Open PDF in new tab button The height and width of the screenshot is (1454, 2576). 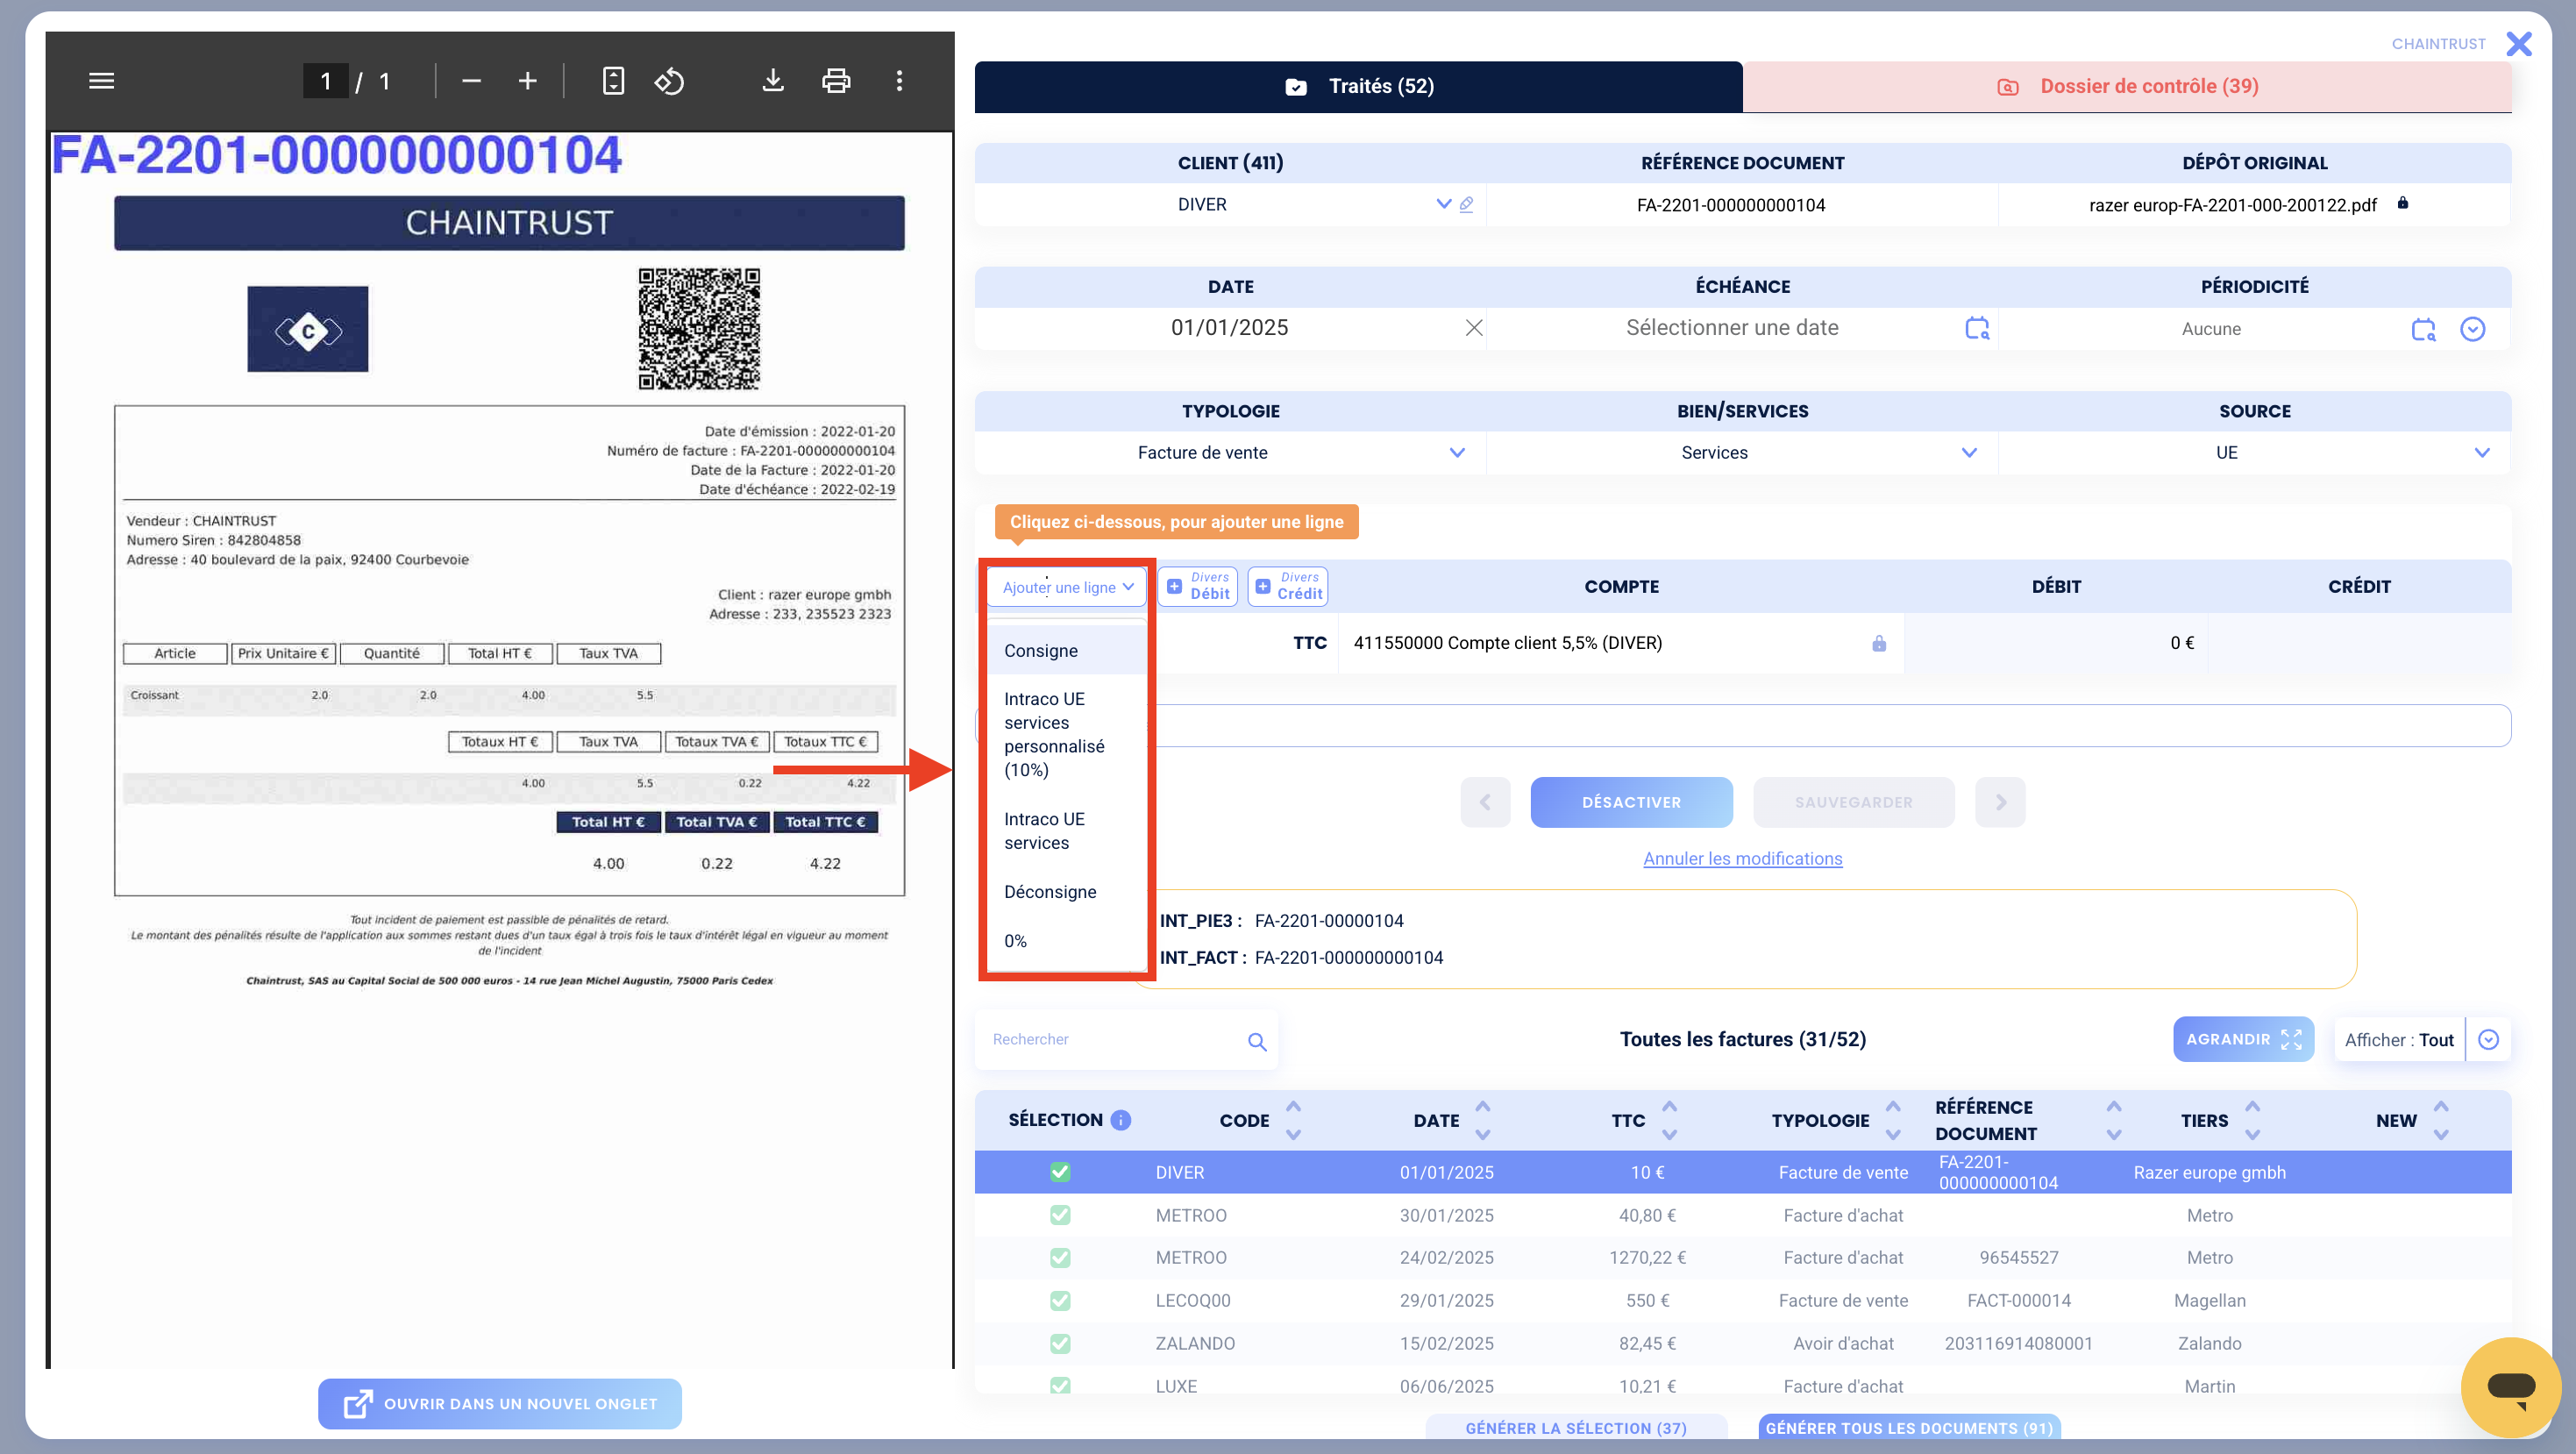click(499, 1404)
